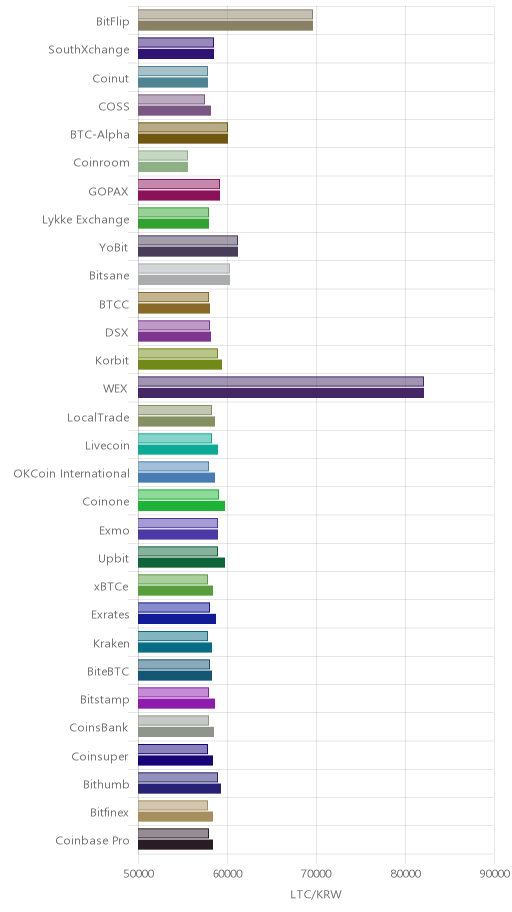Screen dimensions: 512x912
Task: Click the WEX dark purple bar
Action: [281, 393]
